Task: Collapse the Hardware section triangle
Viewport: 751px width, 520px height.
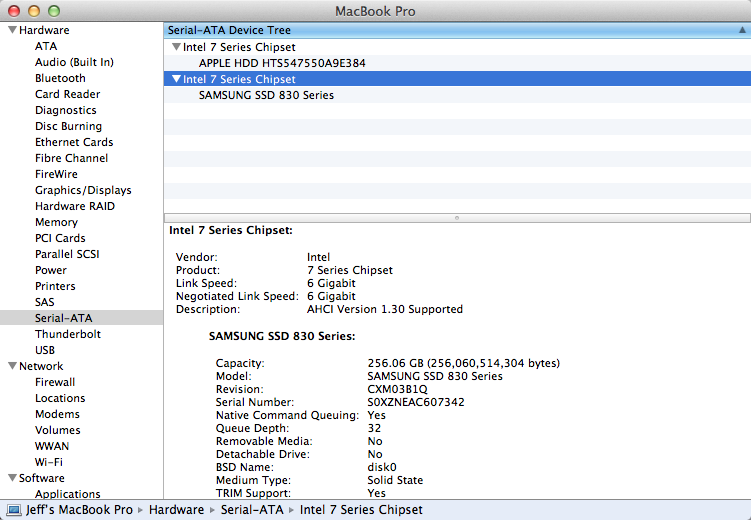Action: pos(12,30)
